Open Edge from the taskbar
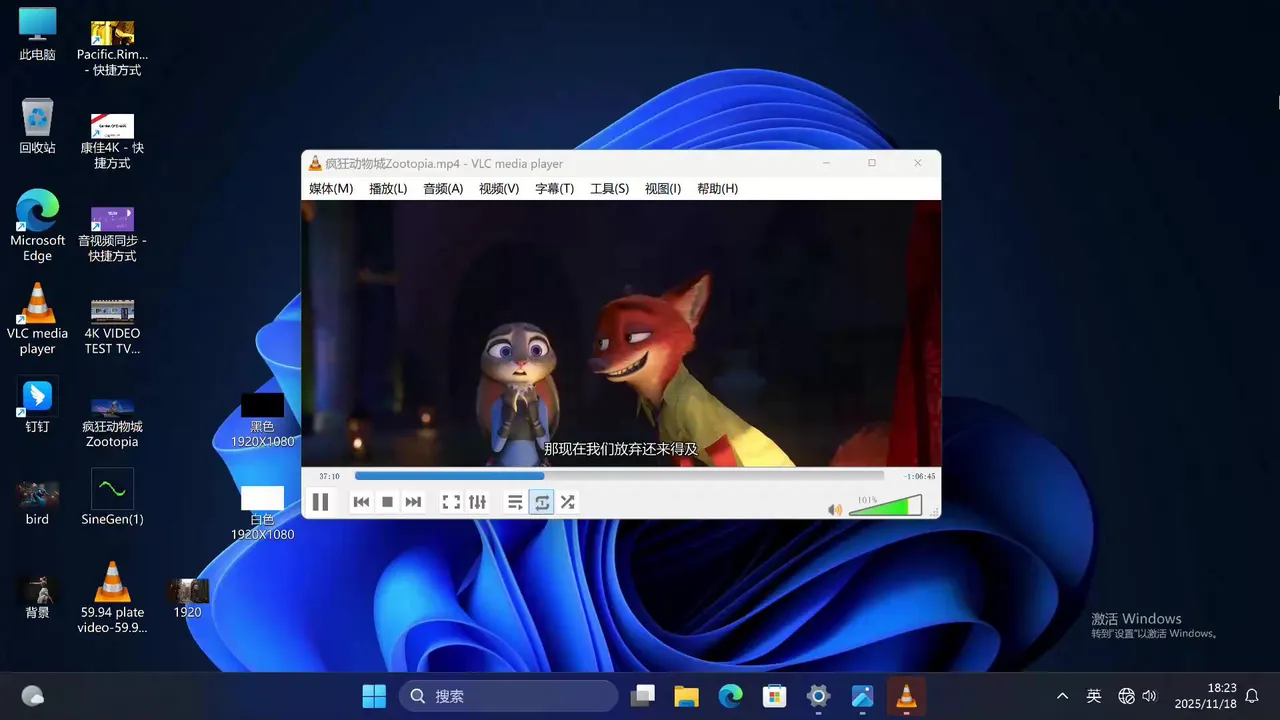The width and height of the screenshot is (1280, 720). (730, 696)
